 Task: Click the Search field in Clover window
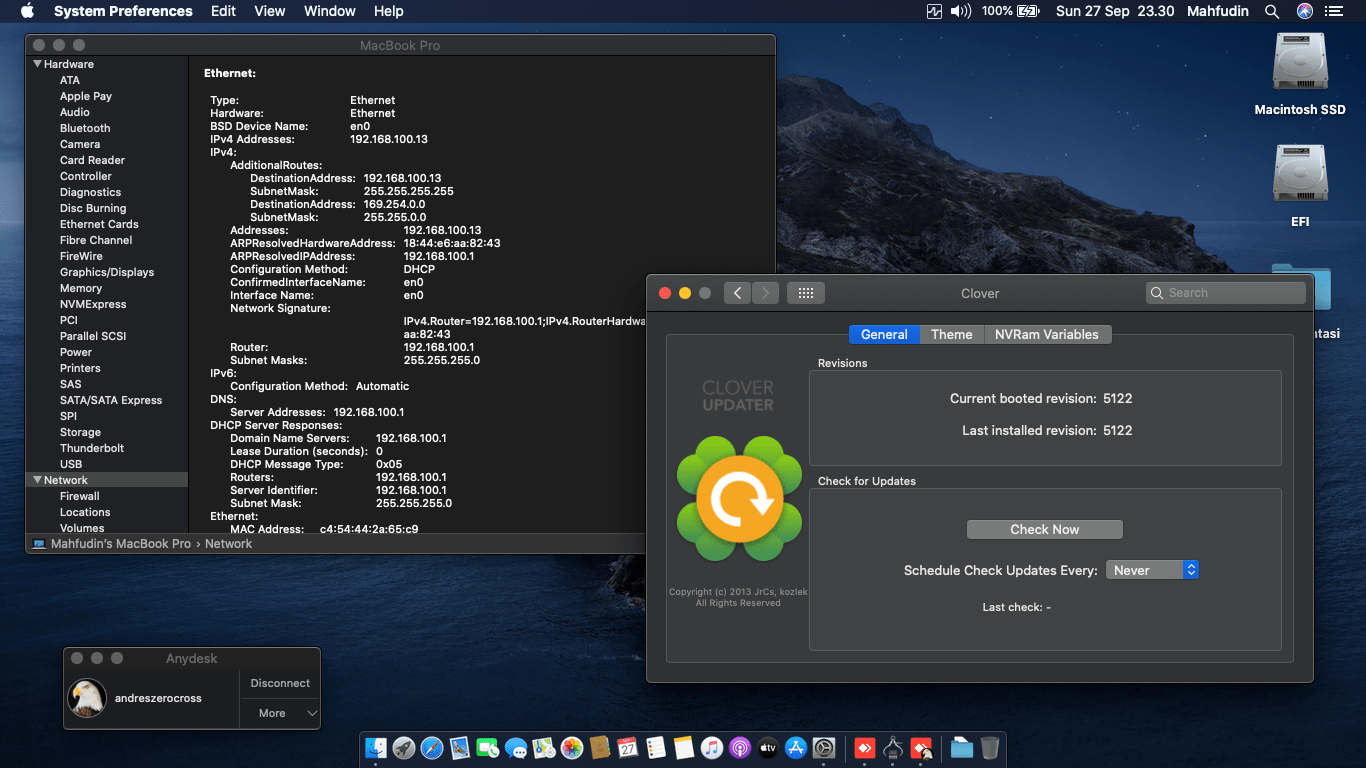point(1226,293)
